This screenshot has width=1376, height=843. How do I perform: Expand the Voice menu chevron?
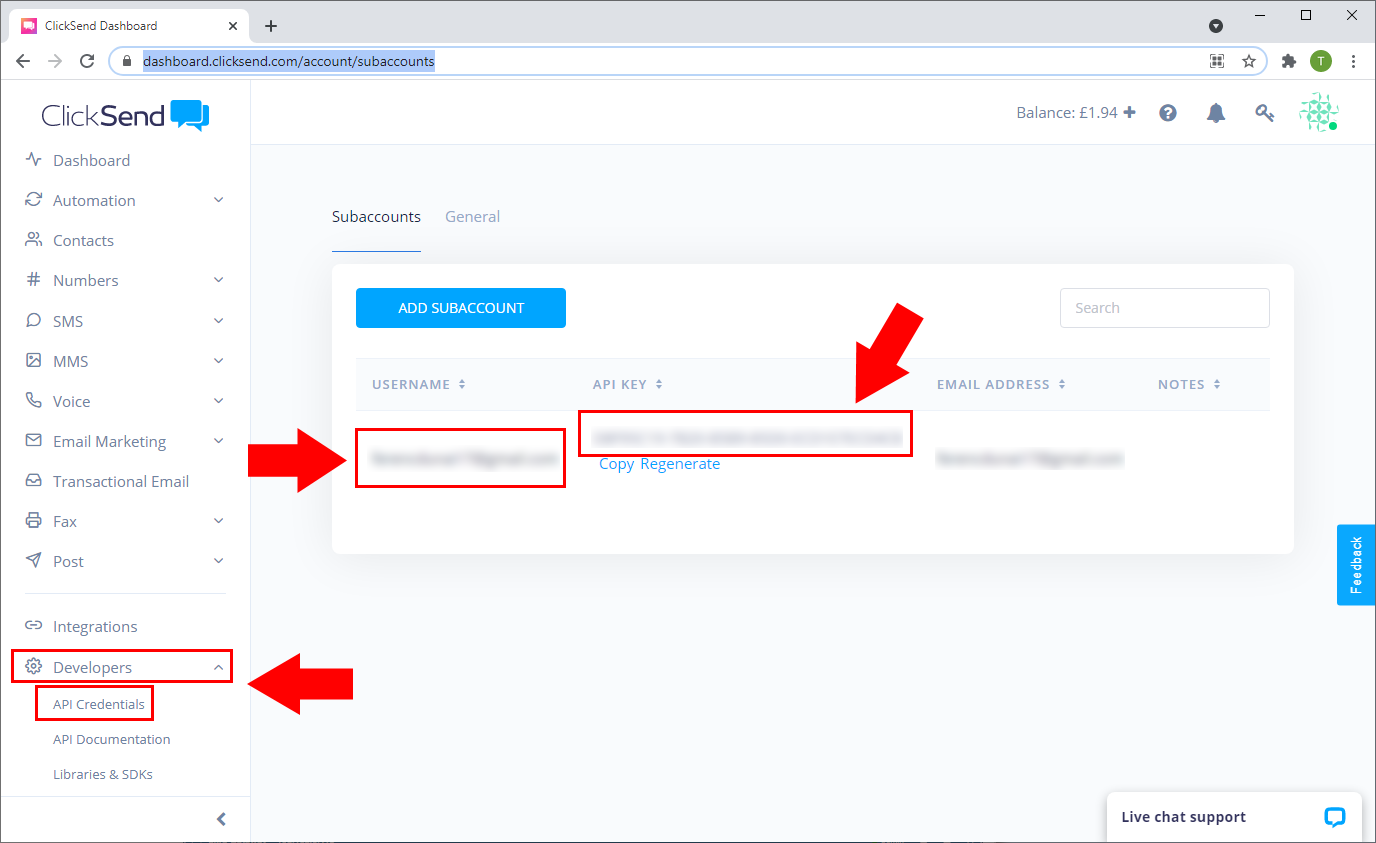pyautogui.click(x=218, y=401)
